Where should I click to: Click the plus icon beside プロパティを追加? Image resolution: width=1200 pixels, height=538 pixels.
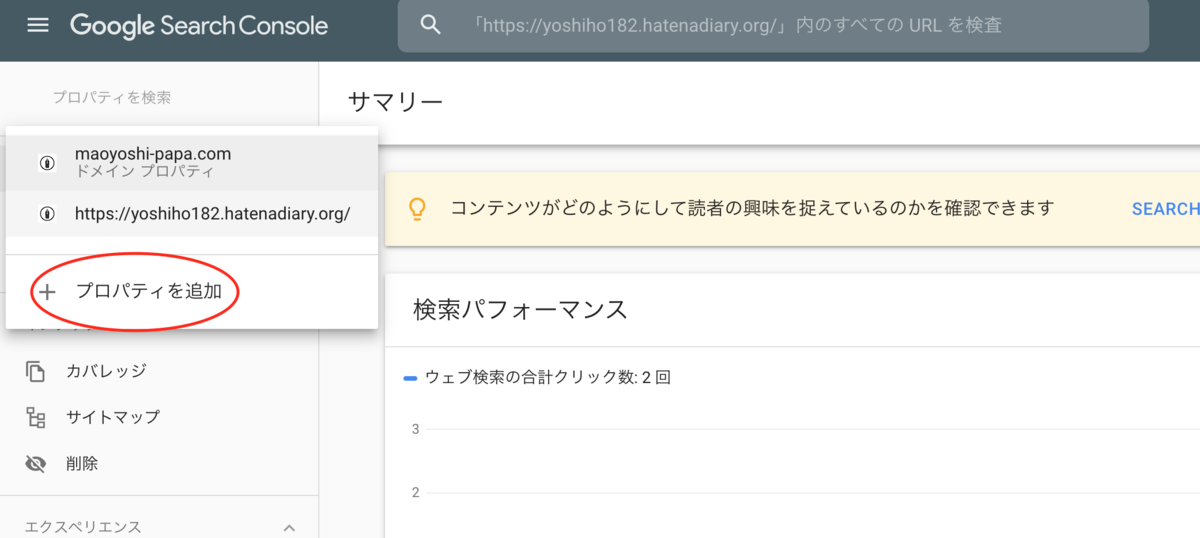[x=47, y=291]
